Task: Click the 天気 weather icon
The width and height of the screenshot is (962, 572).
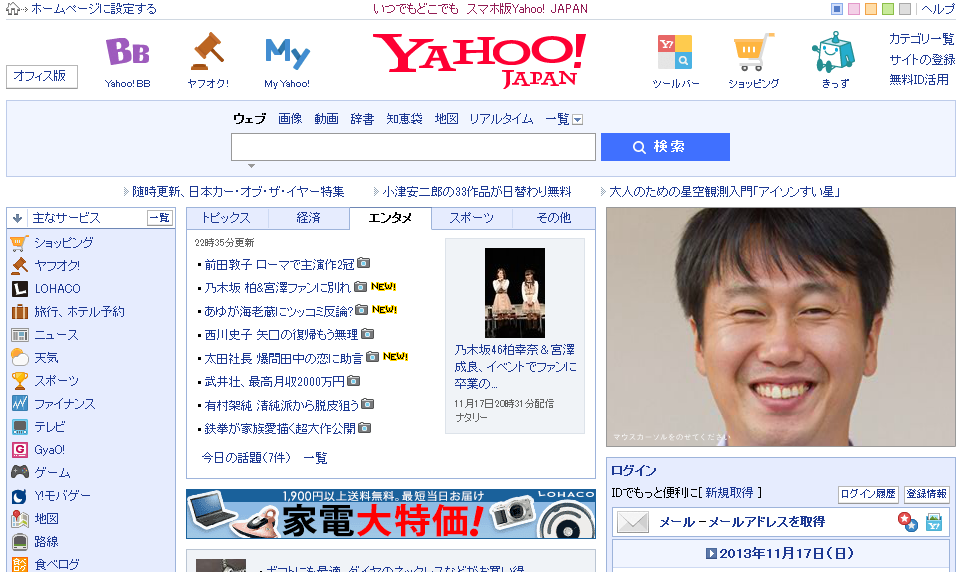Action: pyautogui.click(x=20, y=358)
